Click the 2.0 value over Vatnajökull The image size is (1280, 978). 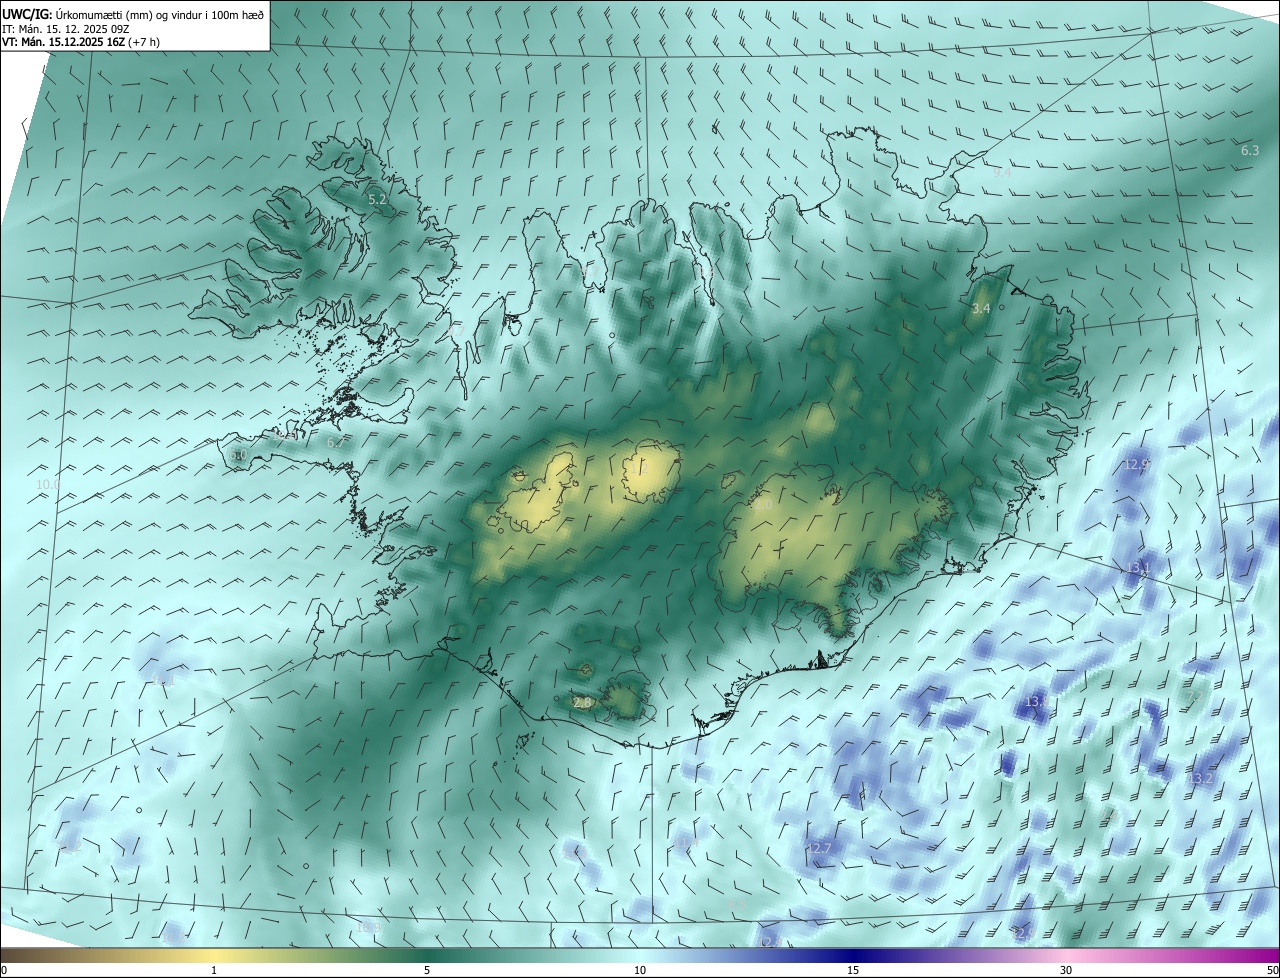click(x=763, y=505)
